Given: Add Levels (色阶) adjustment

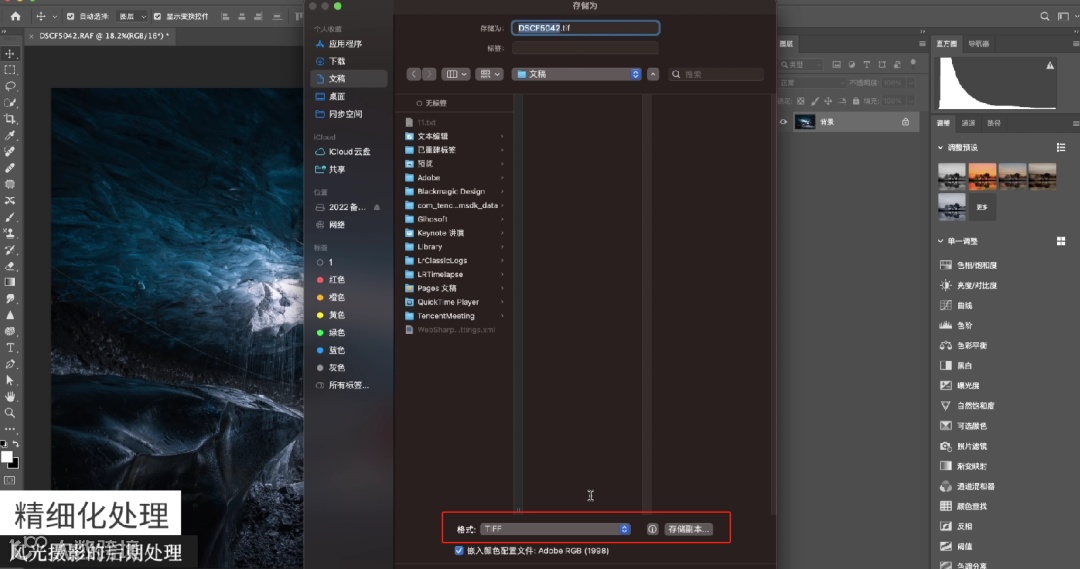Looking at the screenshot, I should coord(957,325).
